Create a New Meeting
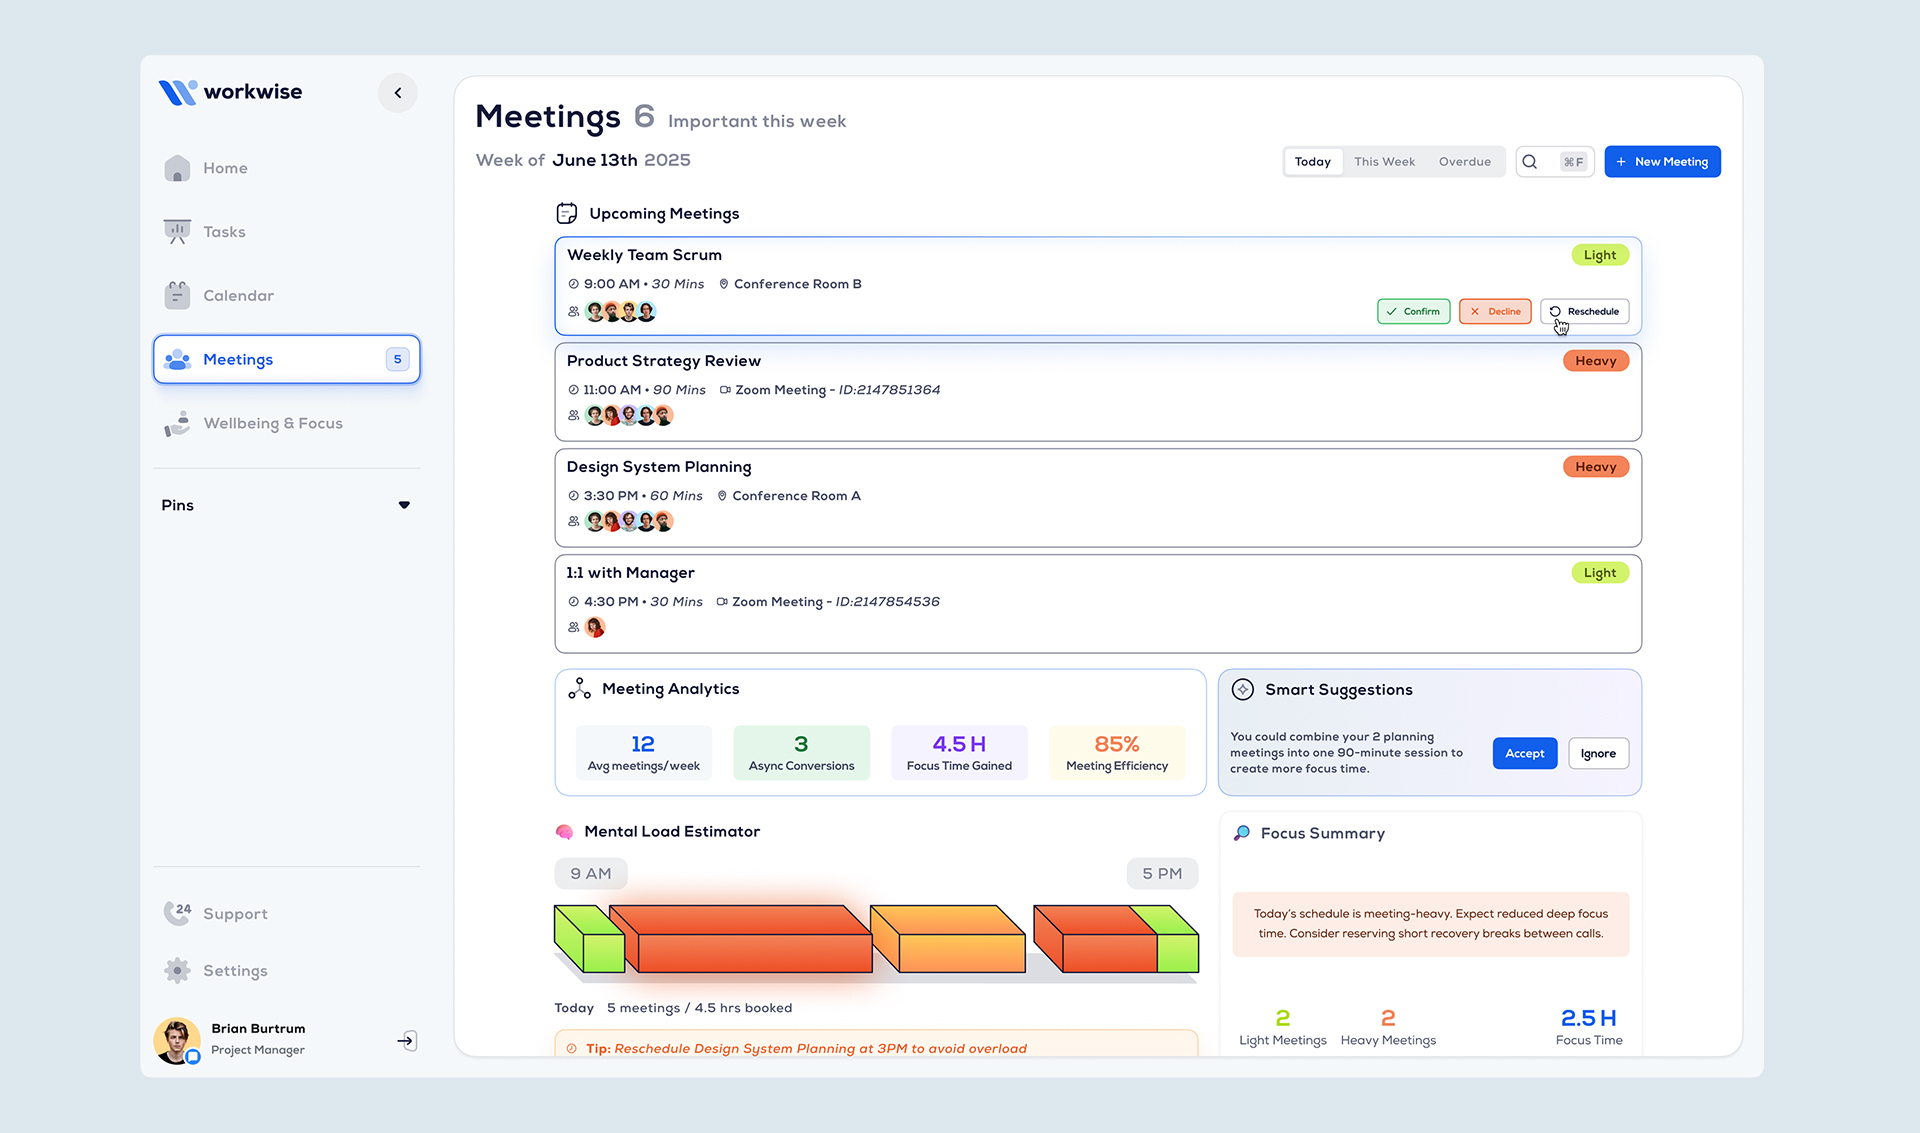Screen dimensions: 1920x1133 click(x=1662, y=161)
